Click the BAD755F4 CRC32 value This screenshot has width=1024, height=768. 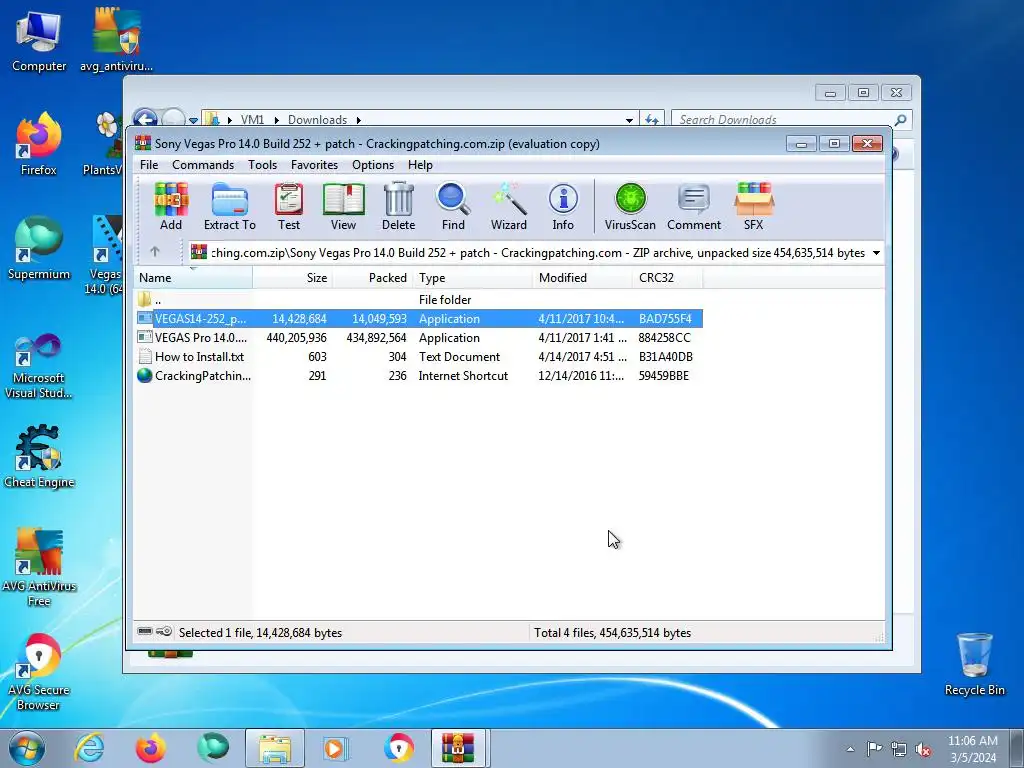click(x=665, y=319)
